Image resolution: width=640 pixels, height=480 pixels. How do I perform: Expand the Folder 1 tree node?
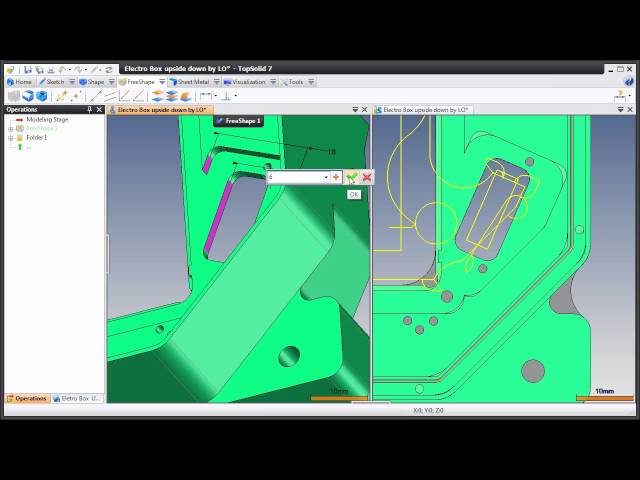click(x=11, y=137)
